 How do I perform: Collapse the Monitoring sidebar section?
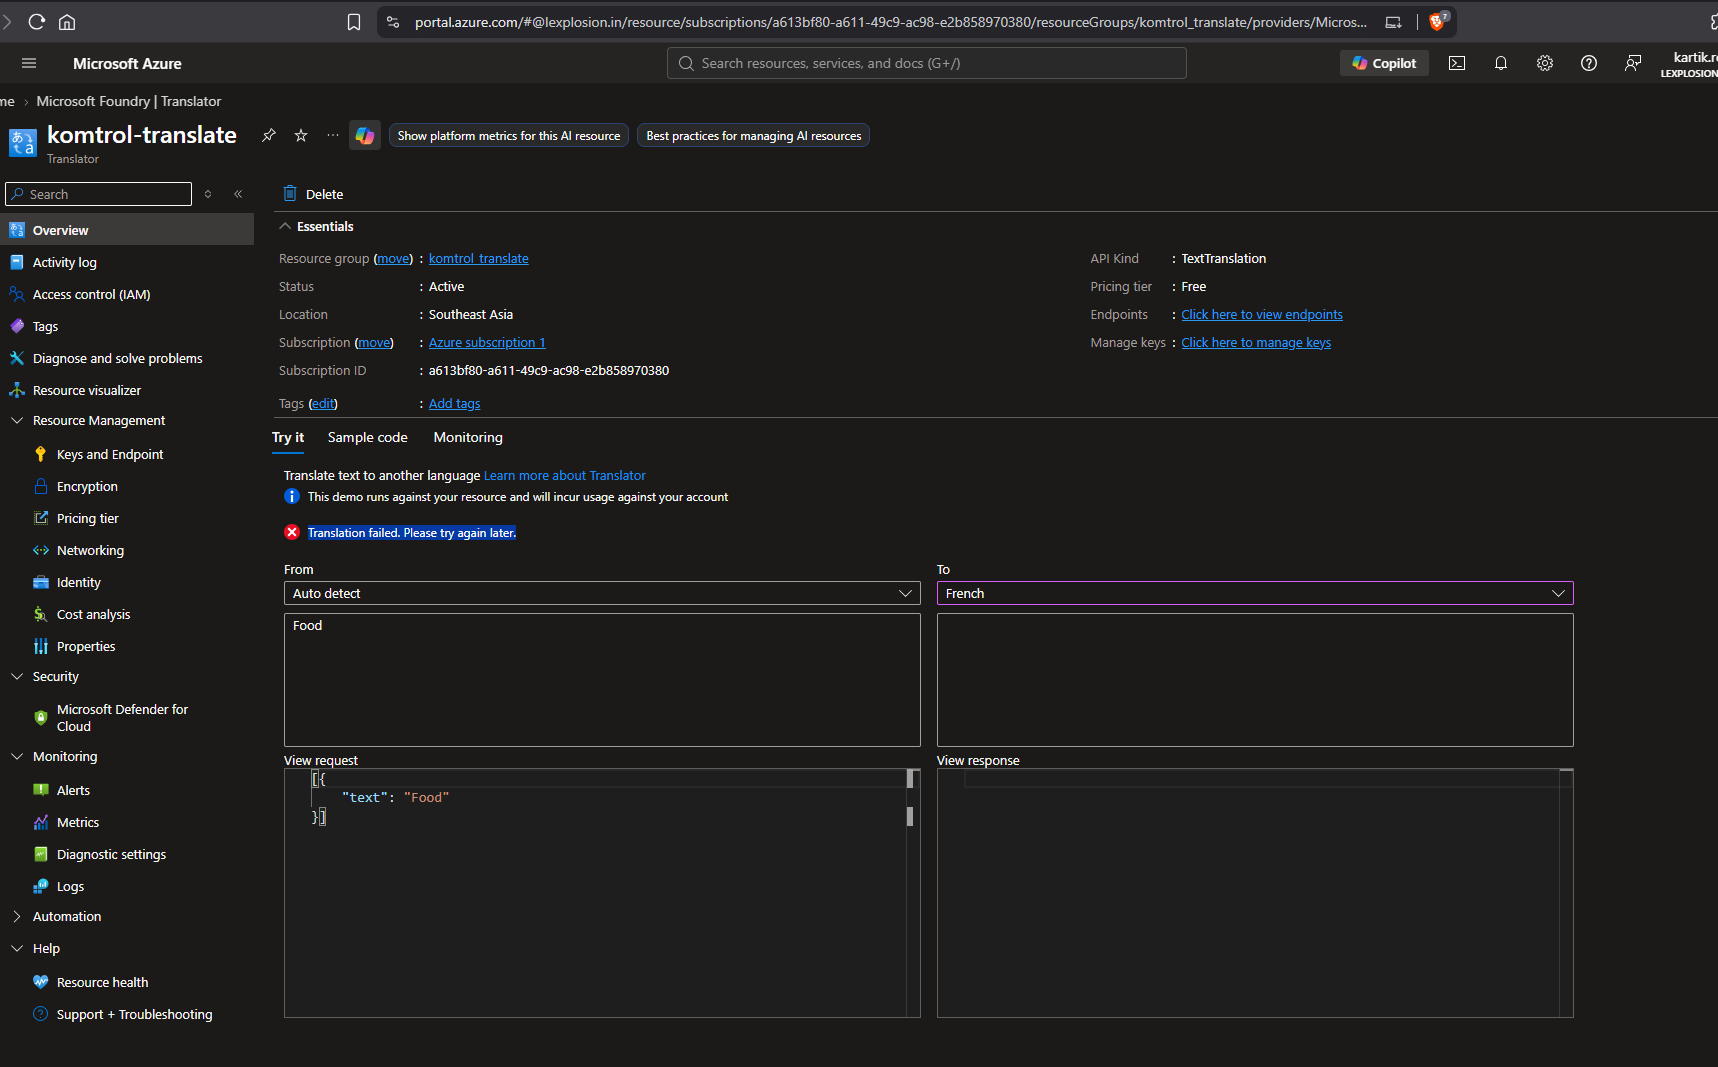[17, 756]
